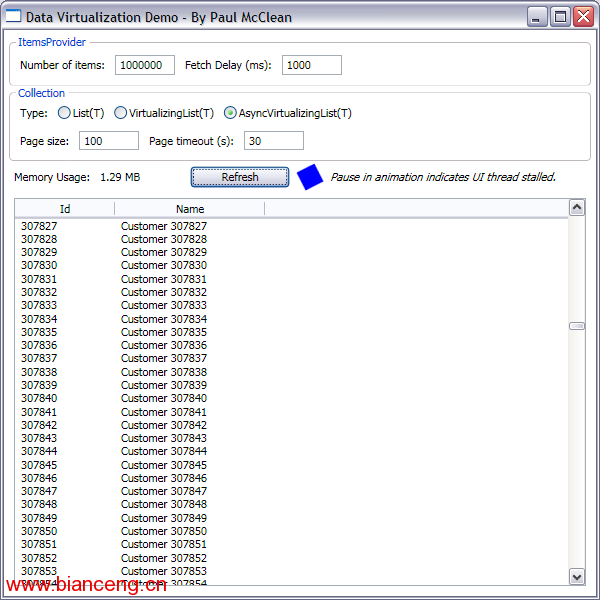Select row with Id 307833
The height and width of the screenshot is (600, 600).
[x=292, y=305]
